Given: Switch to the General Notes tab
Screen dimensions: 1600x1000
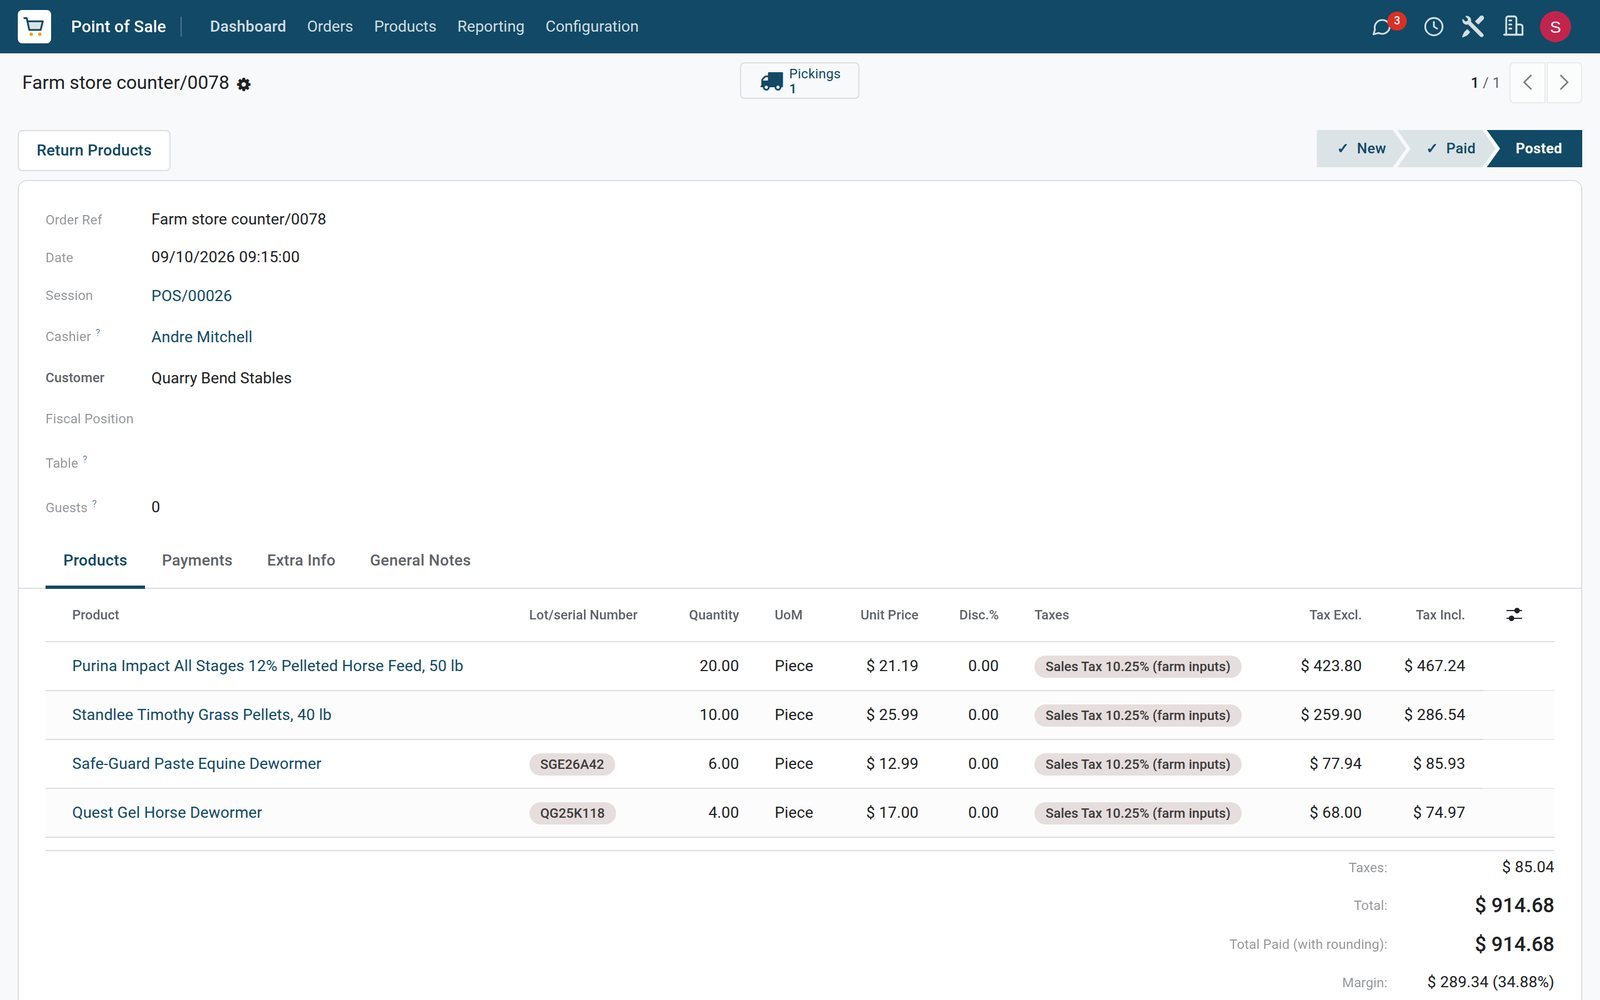Looking at the screenshot, I should pos(420,561).
